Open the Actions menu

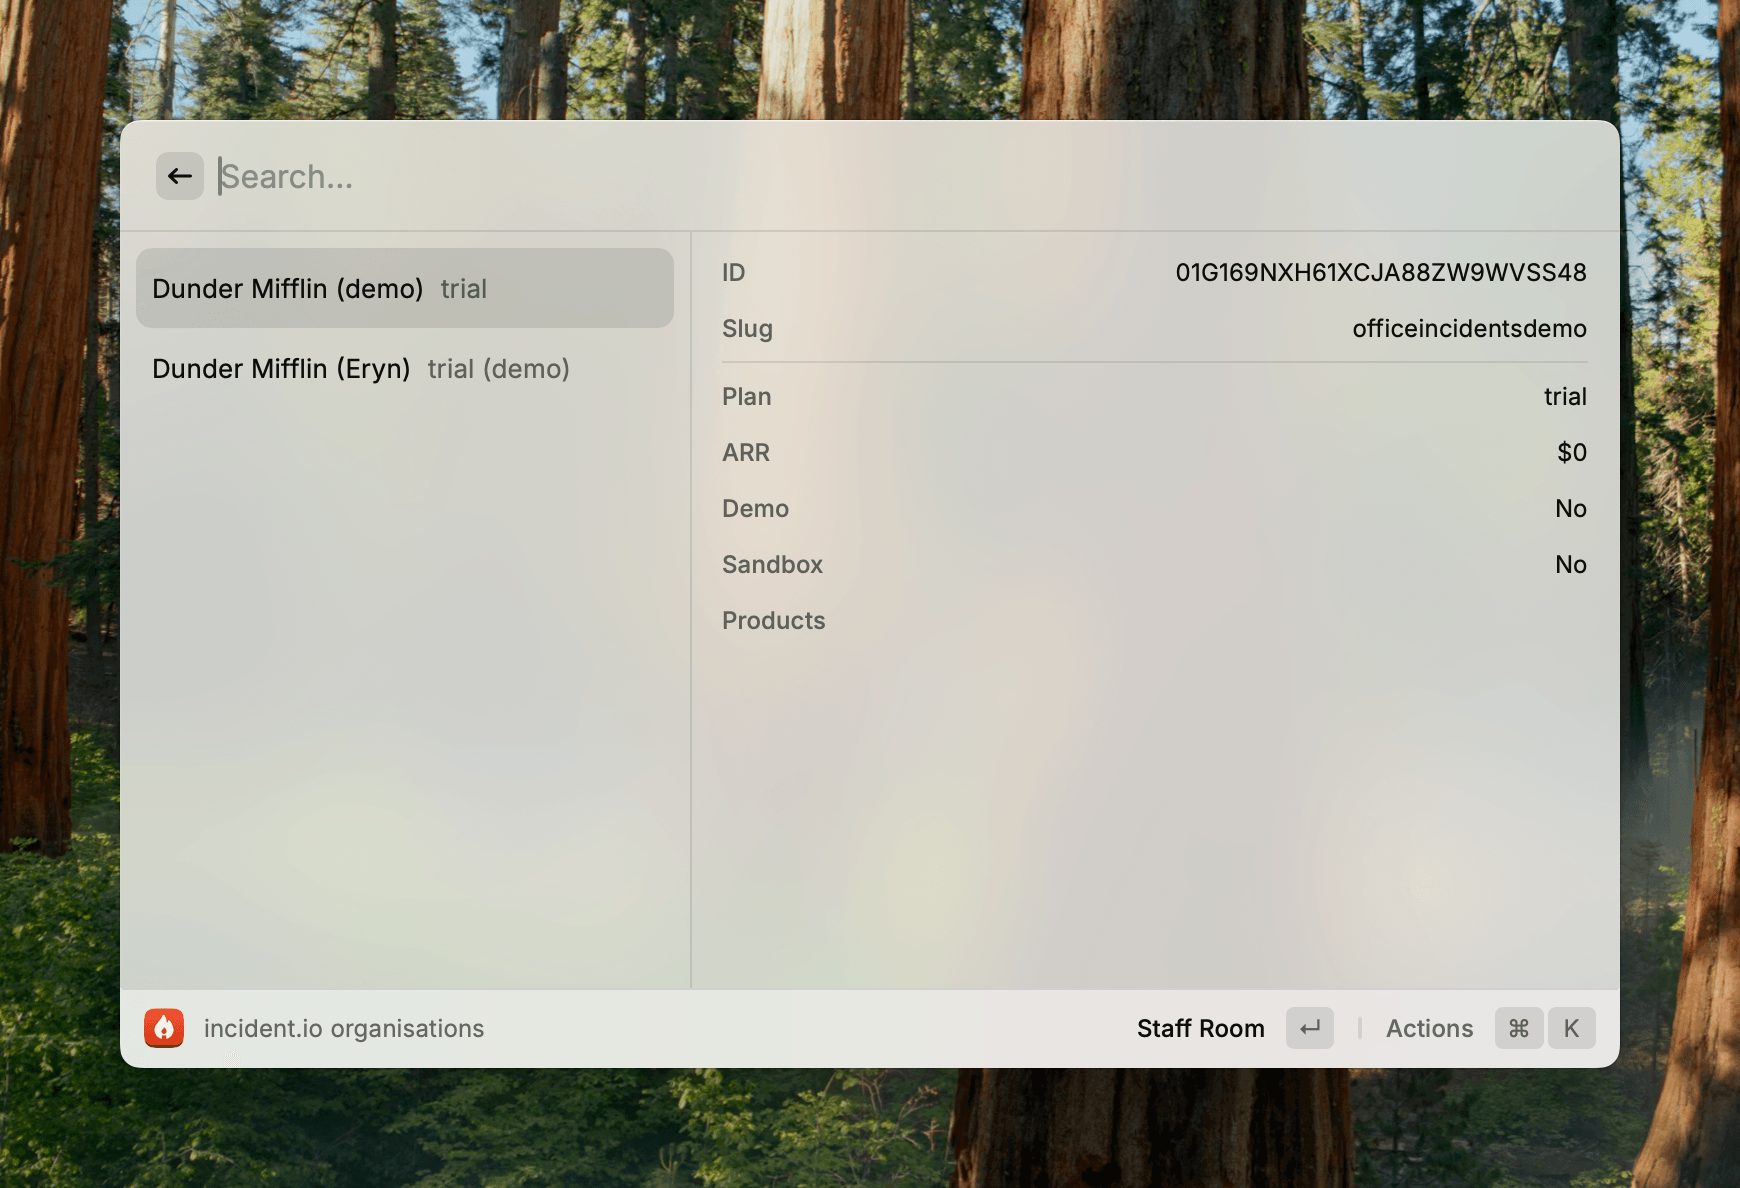[1429, 1028]
